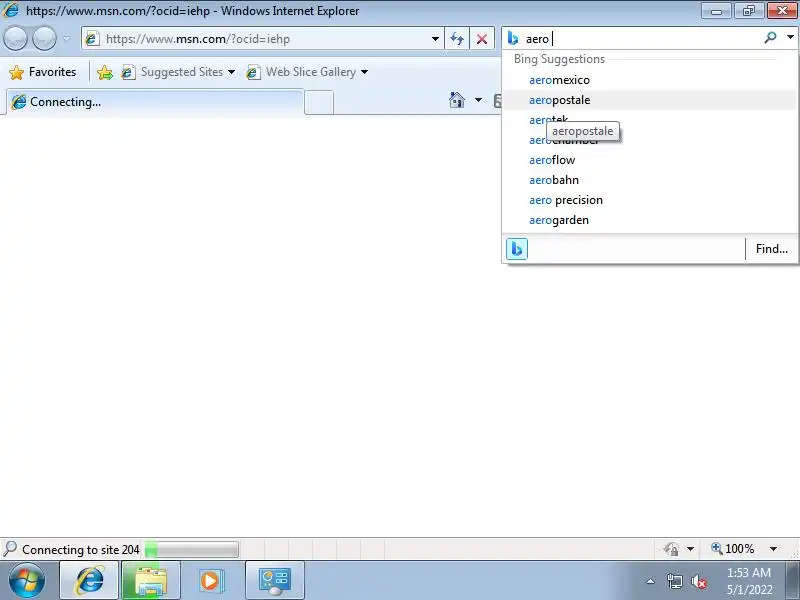This screenshot has height=600, width=800.
Task: Expand the zoom level dropdown arrow
Action: (773, 549)
